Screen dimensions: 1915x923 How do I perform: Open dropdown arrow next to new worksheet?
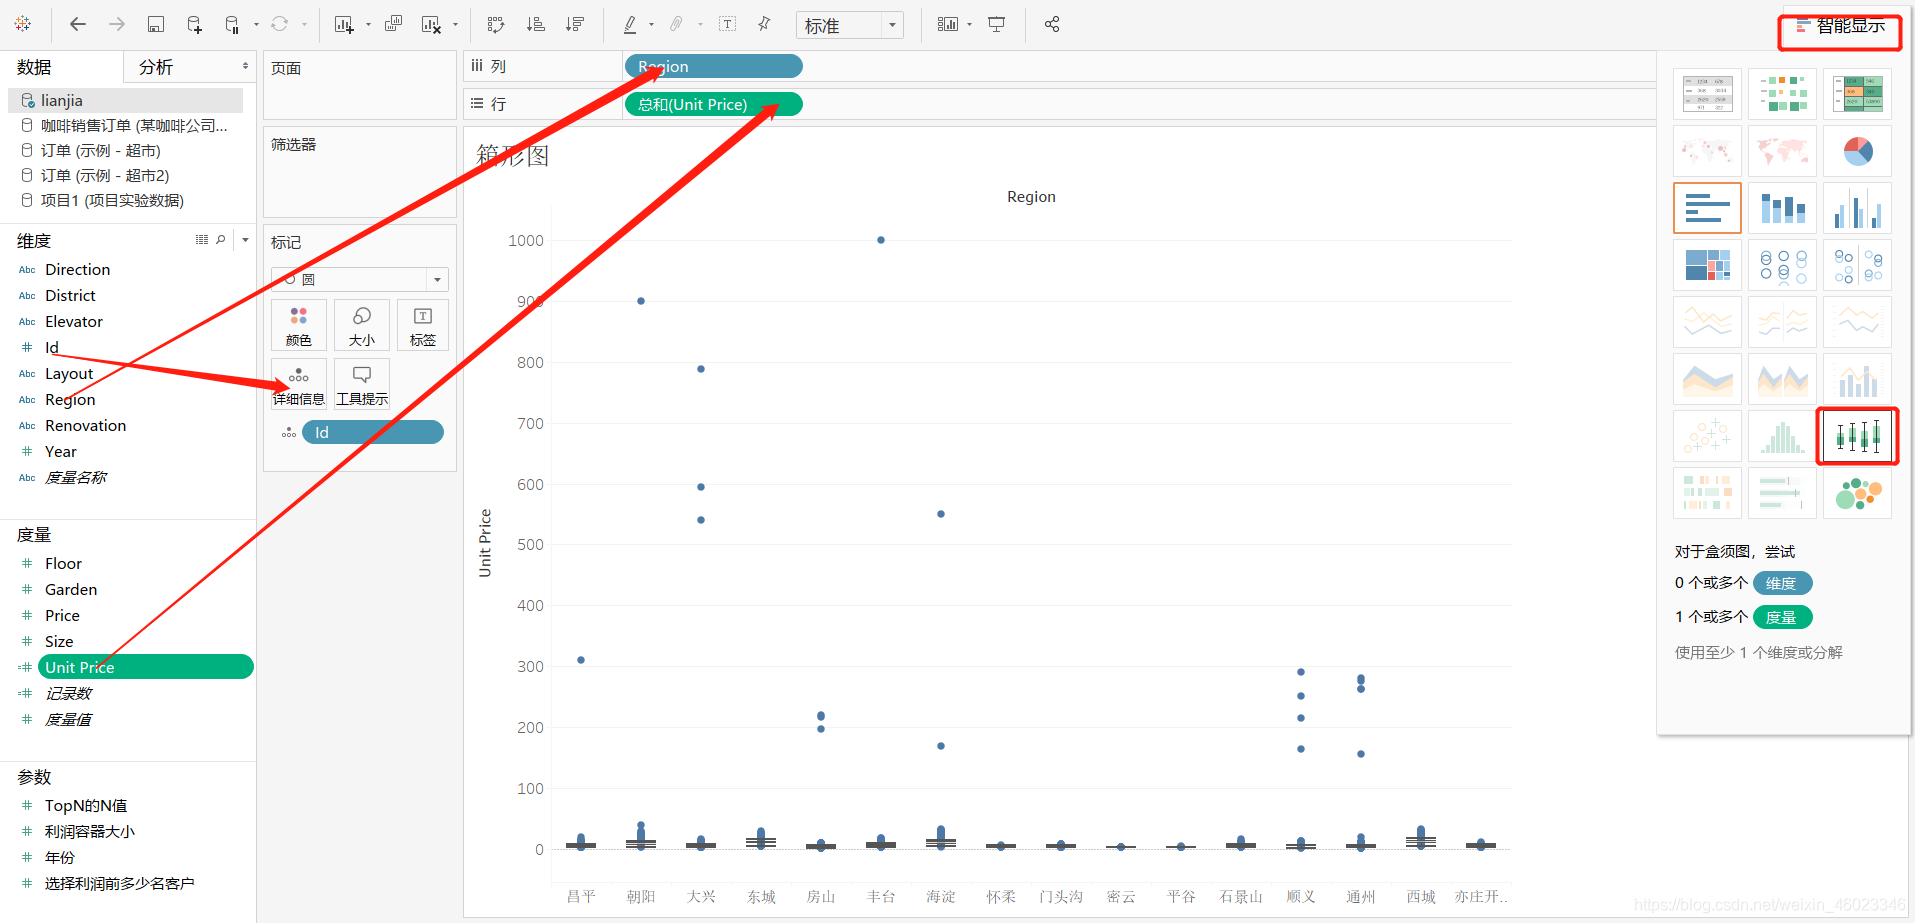[368, 24]
